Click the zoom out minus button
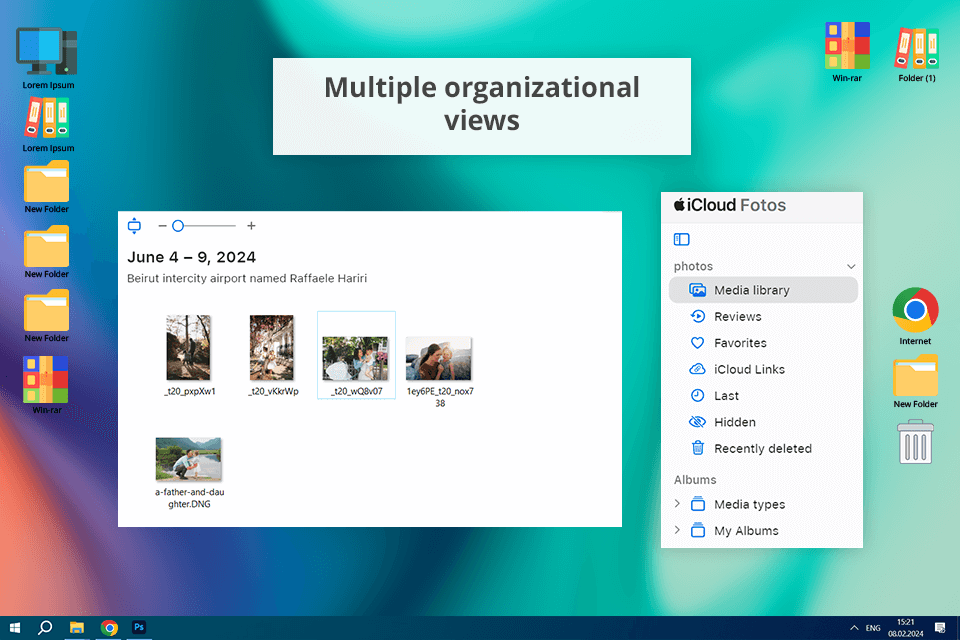The width and height of the screenshot is (960, 640). [162, 226]
